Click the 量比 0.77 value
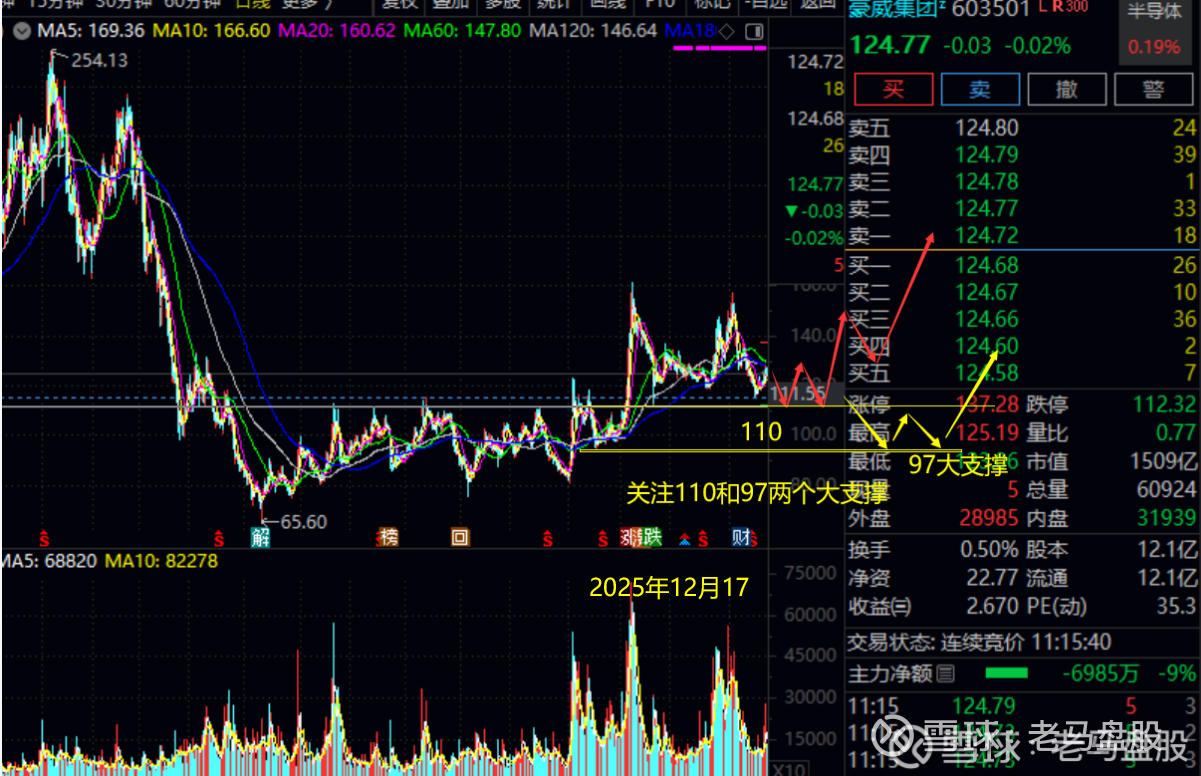Image resolution: width=1201 pixels, height=776 pixels. click(1176, 433)
